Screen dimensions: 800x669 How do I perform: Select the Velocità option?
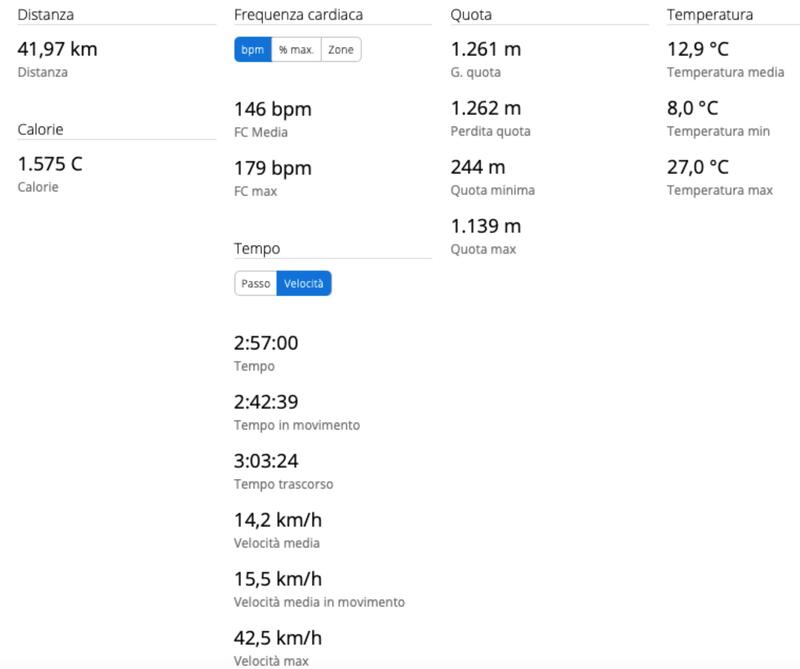coord(304,284)
